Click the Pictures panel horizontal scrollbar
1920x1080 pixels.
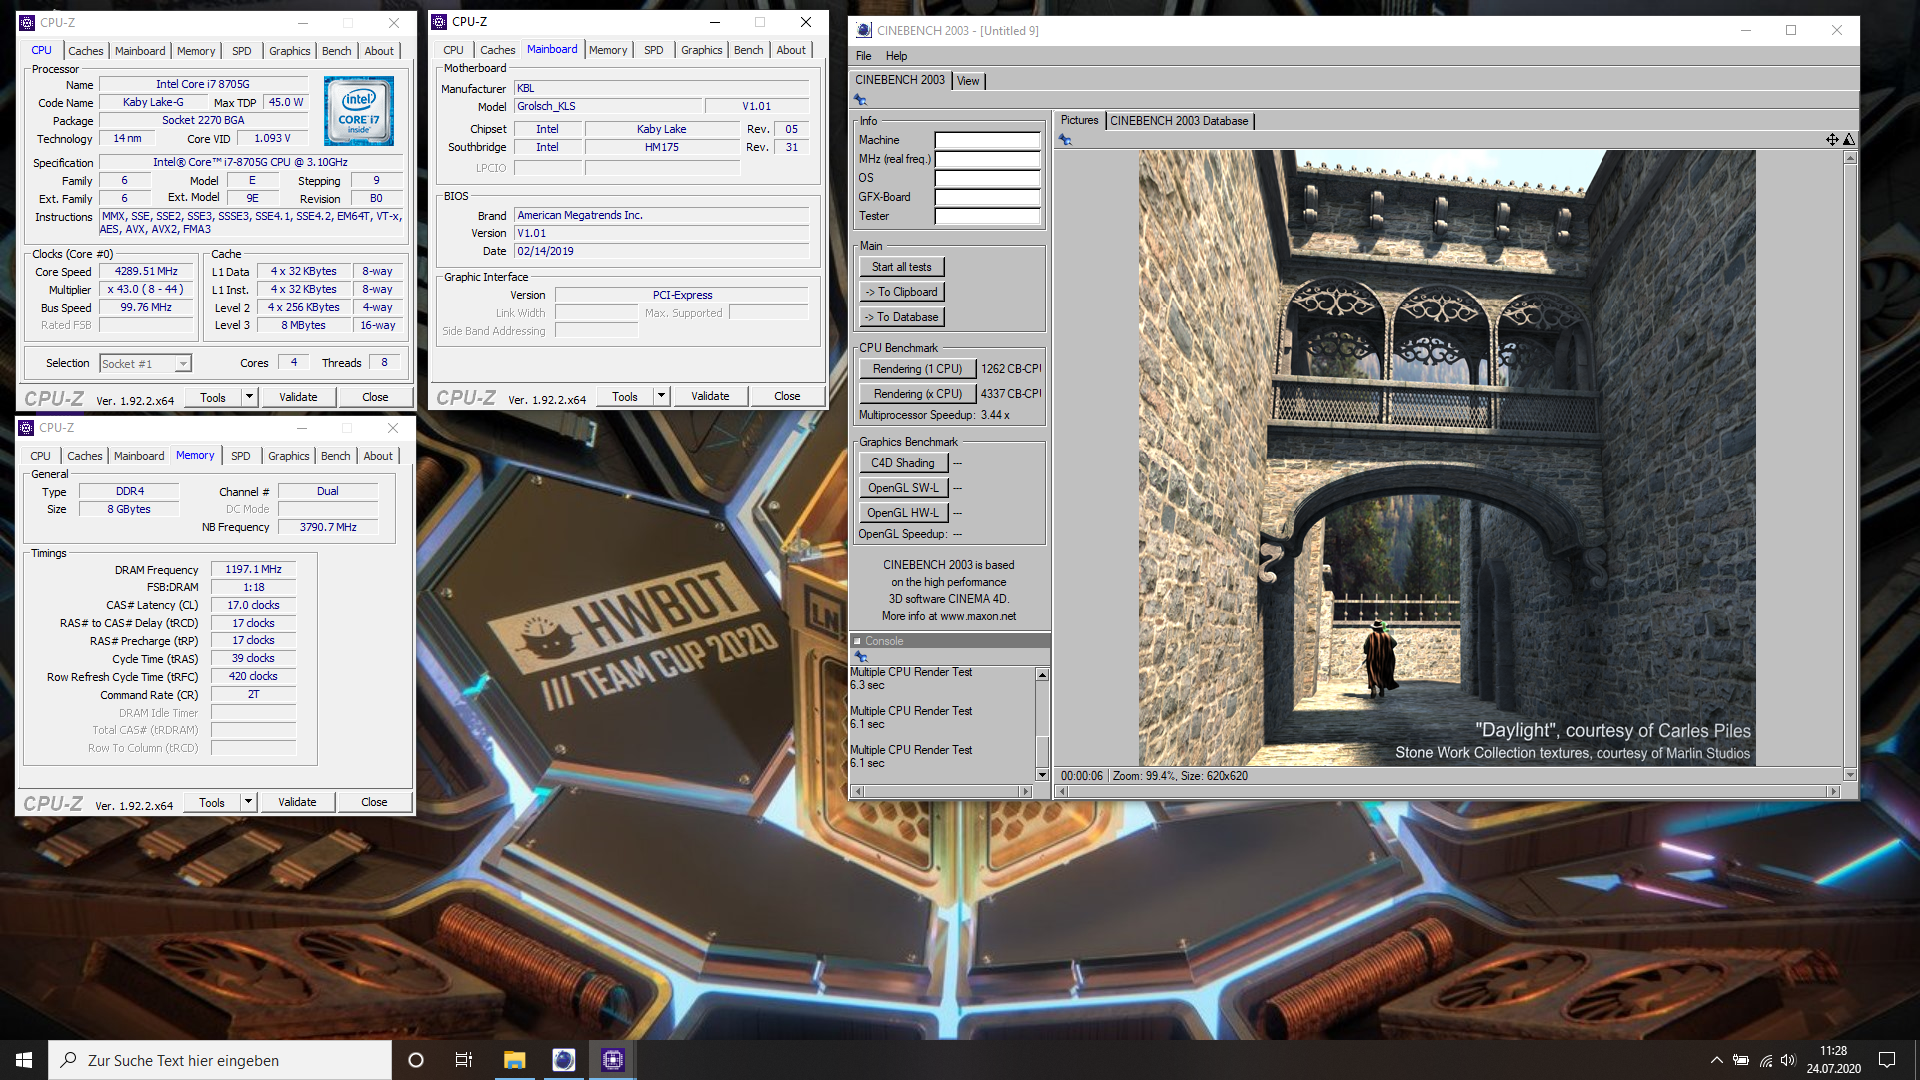[x=1448, y=791]
